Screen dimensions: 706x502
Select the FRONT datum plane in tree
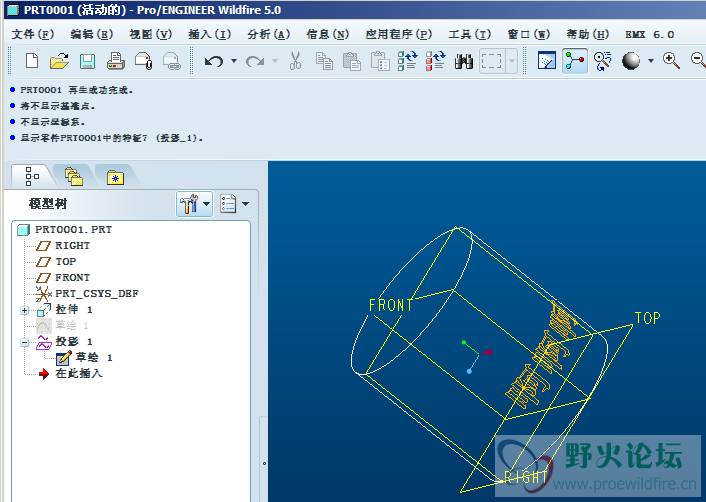(63, 278)
